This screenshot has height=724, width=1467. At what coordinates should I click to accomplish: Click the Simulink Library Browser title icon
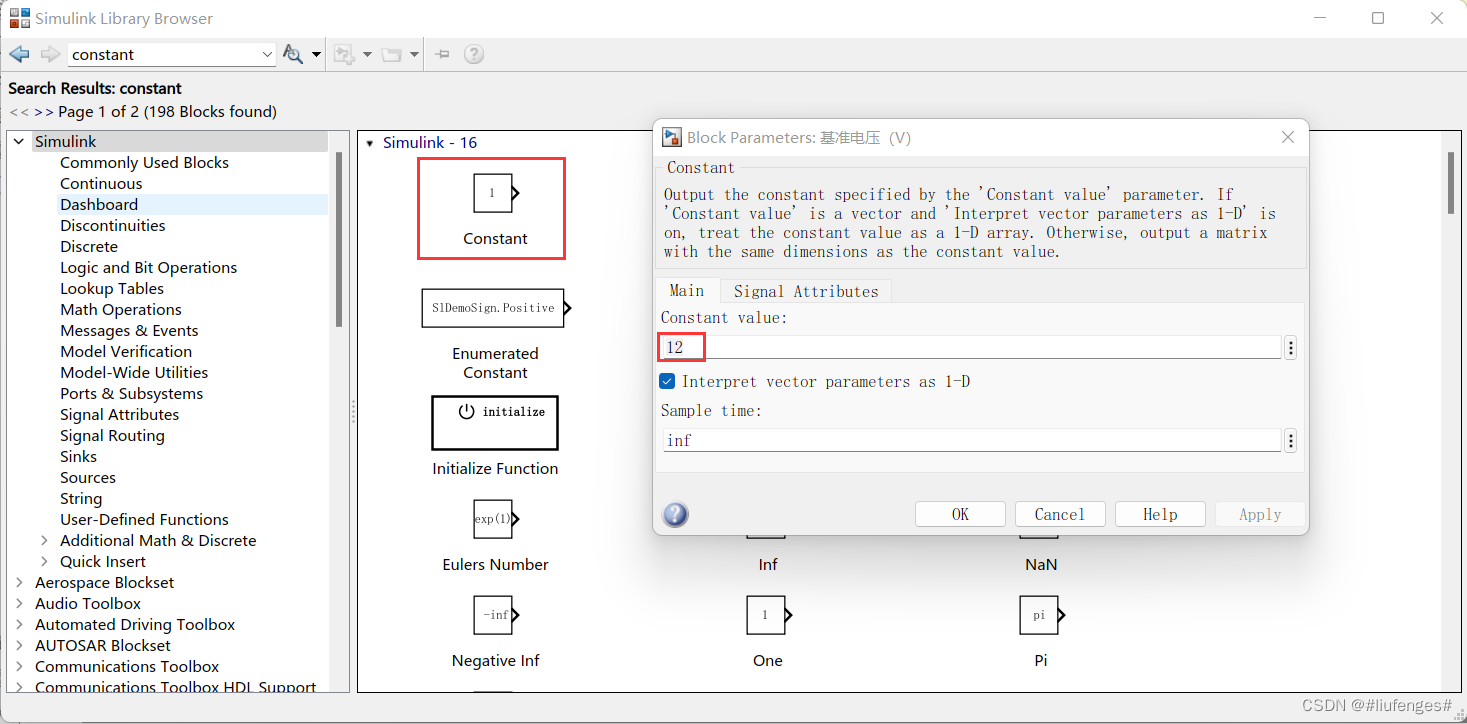coord(19,18)
